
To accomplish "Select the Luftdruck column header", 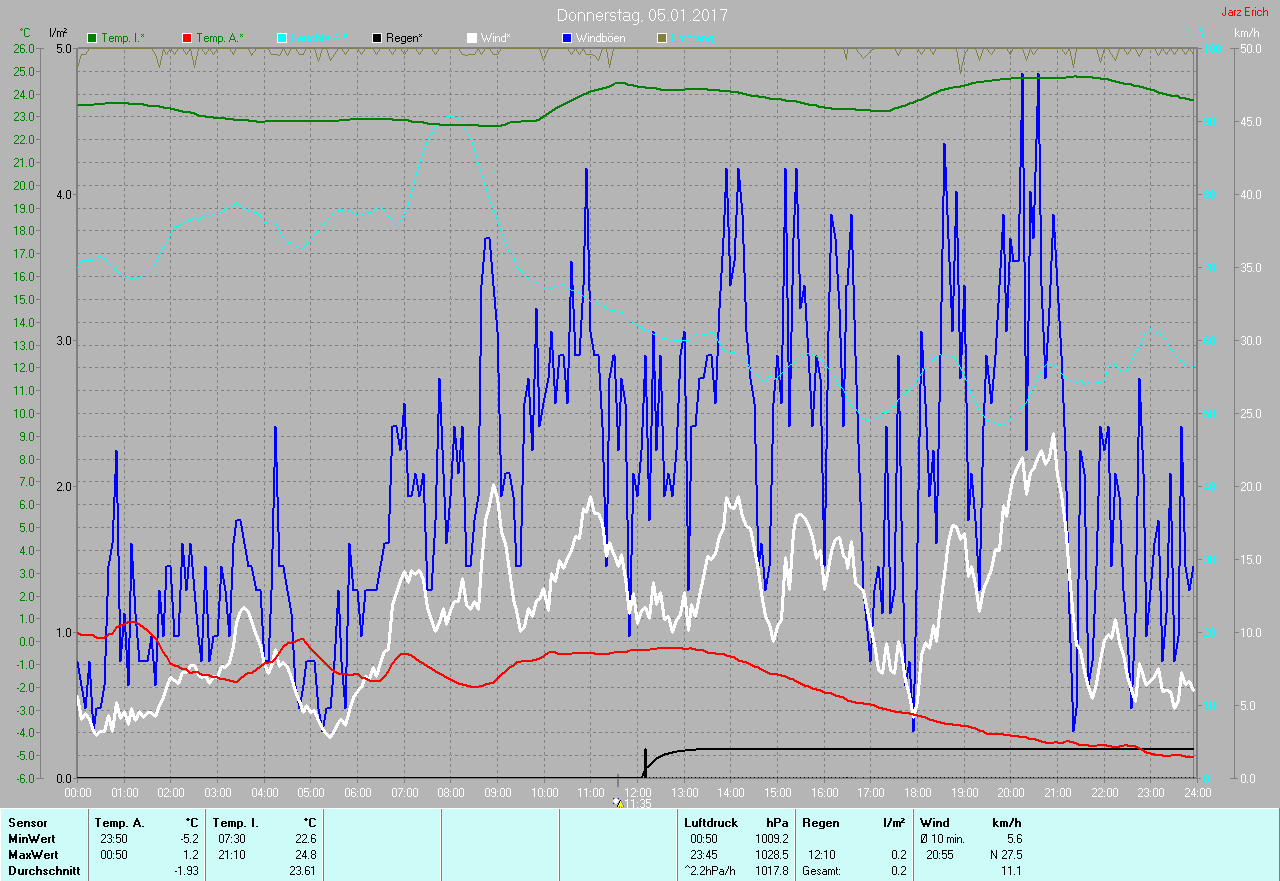I will pos(710,823).
